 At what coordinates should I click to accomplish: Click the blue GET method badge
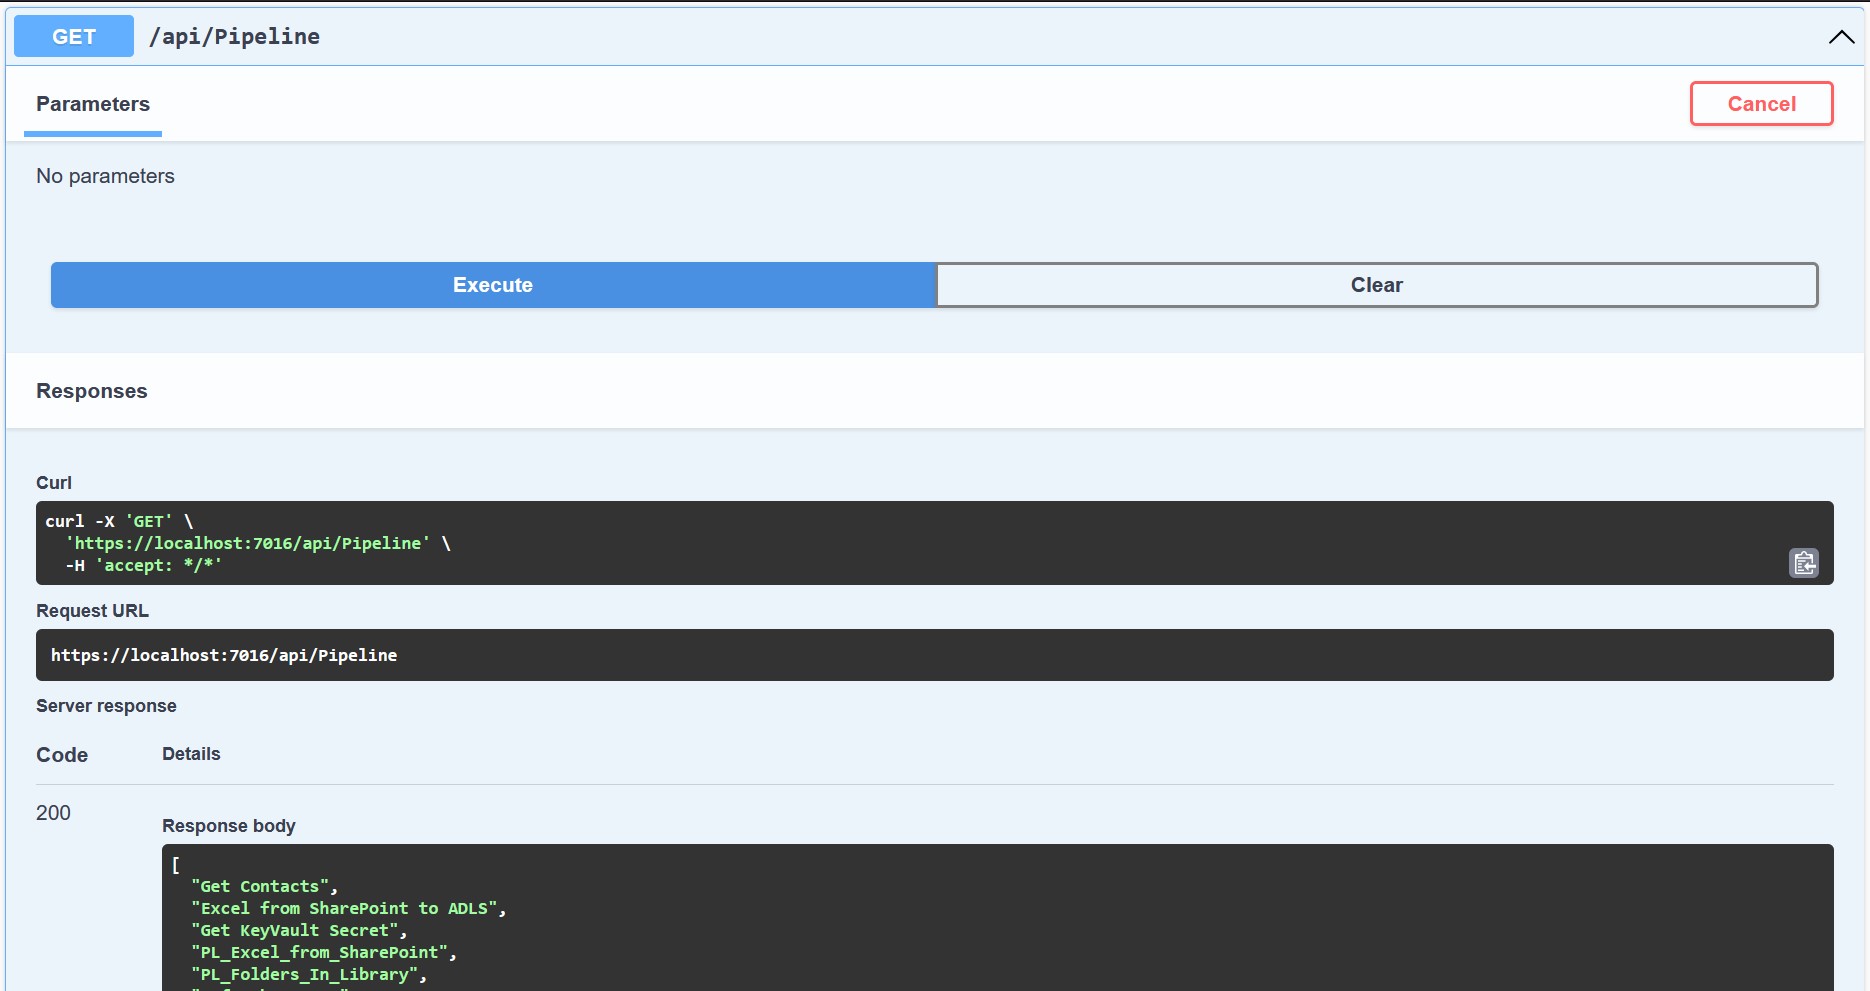pos(74,37)
